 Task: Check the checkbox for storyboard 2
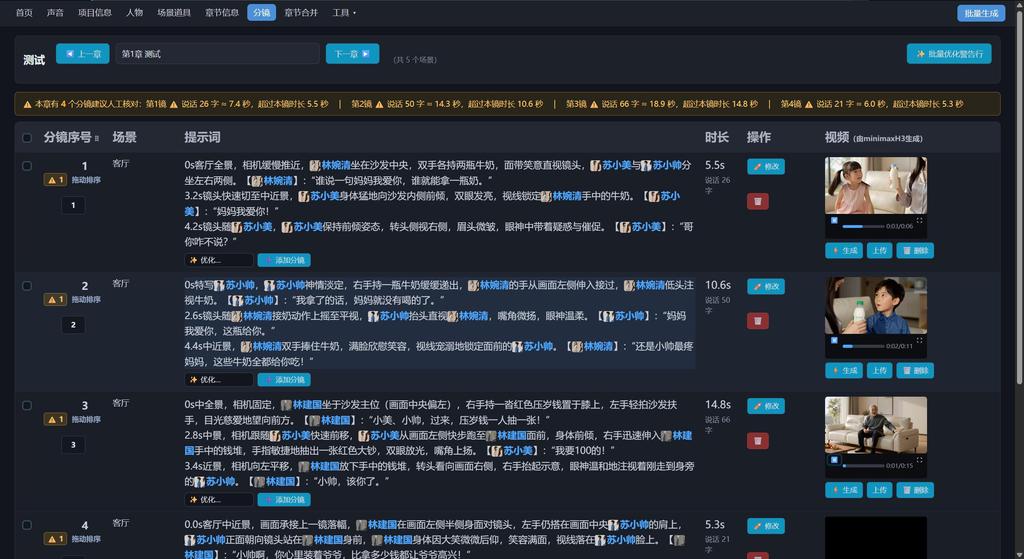click(27, 285)
